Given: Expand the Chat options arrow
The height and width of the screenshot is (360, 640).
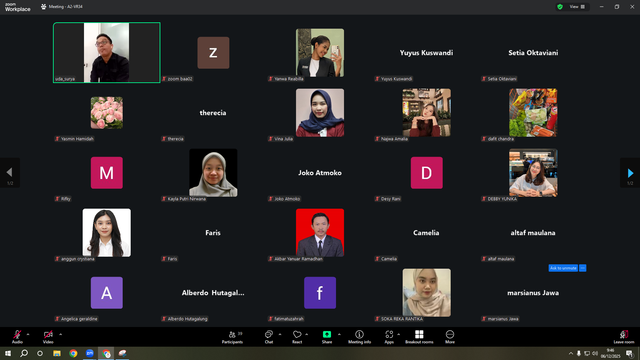Looking at the screenshot, I should click(280, 334).
